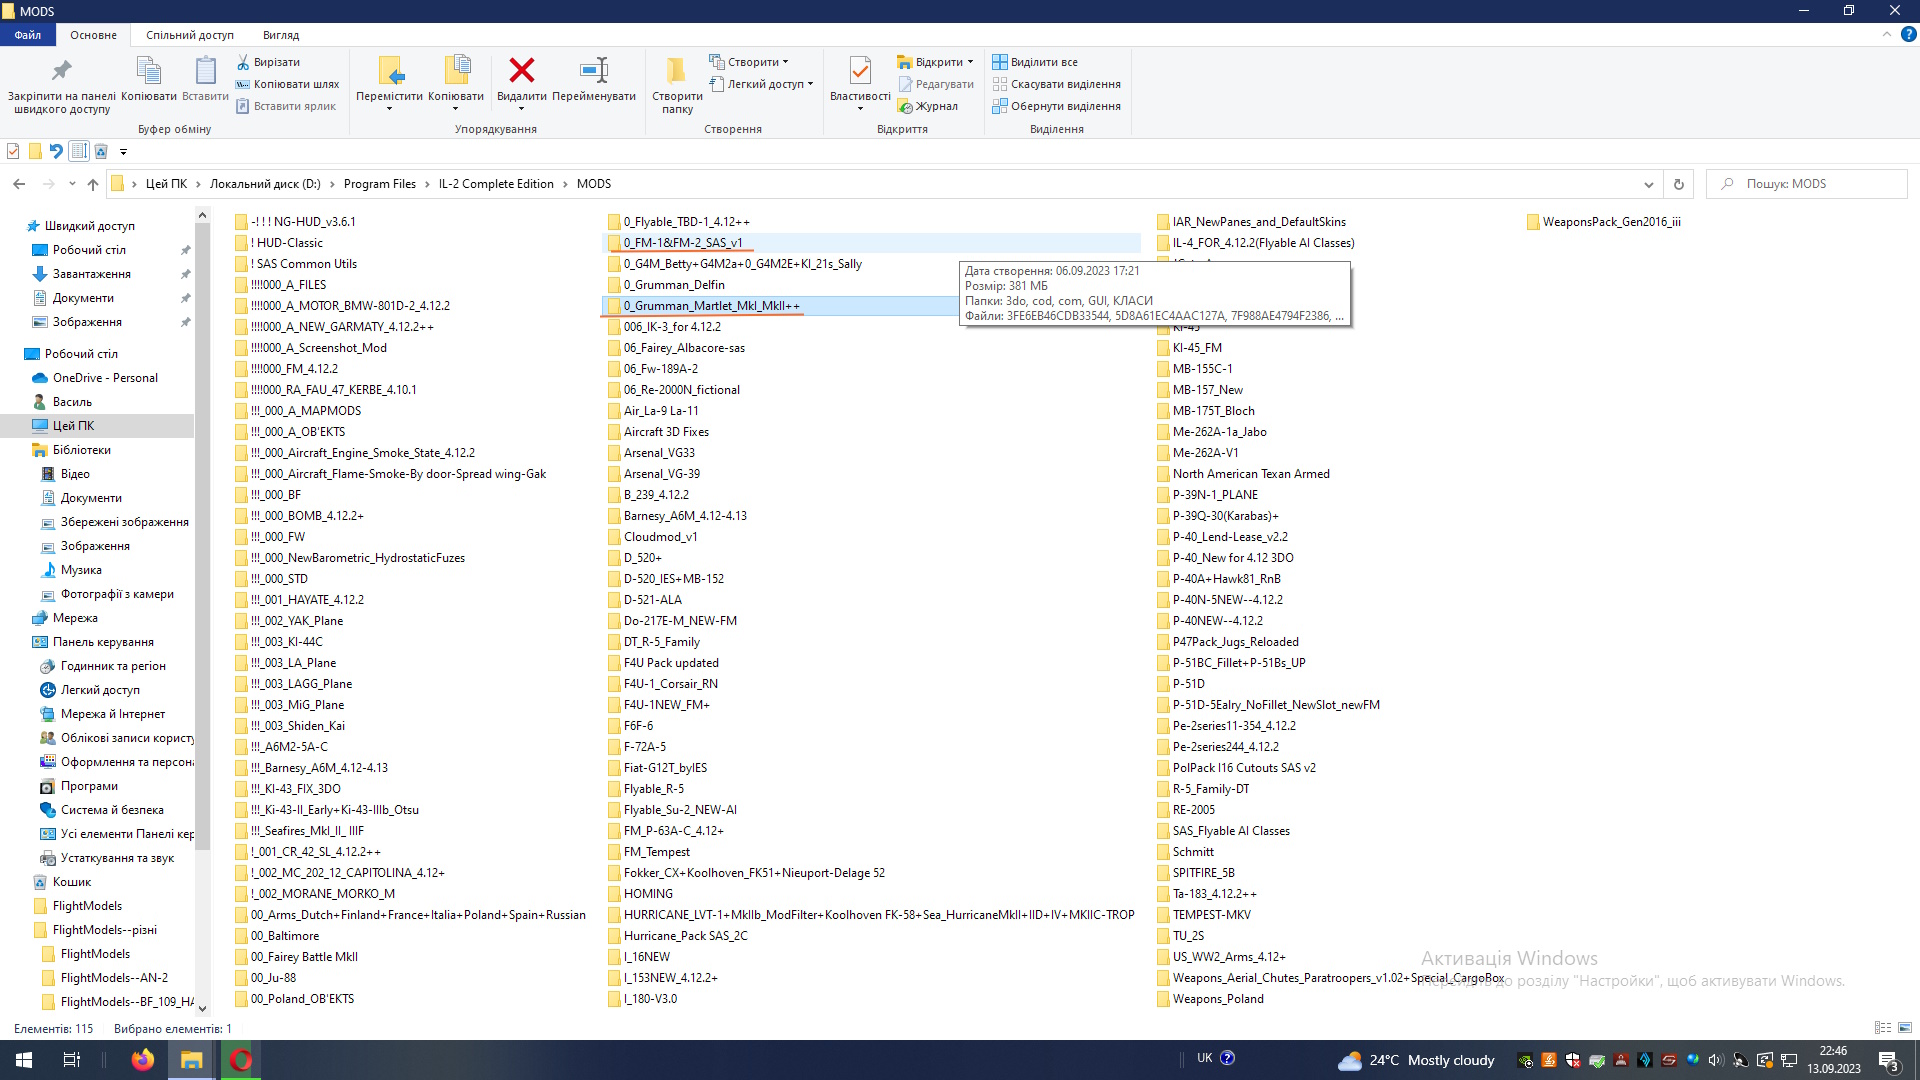This screenshot has width=1920, height=1080.
Task: Click Create folder (Створити папку) icon
Action: [x=677, y=70]
